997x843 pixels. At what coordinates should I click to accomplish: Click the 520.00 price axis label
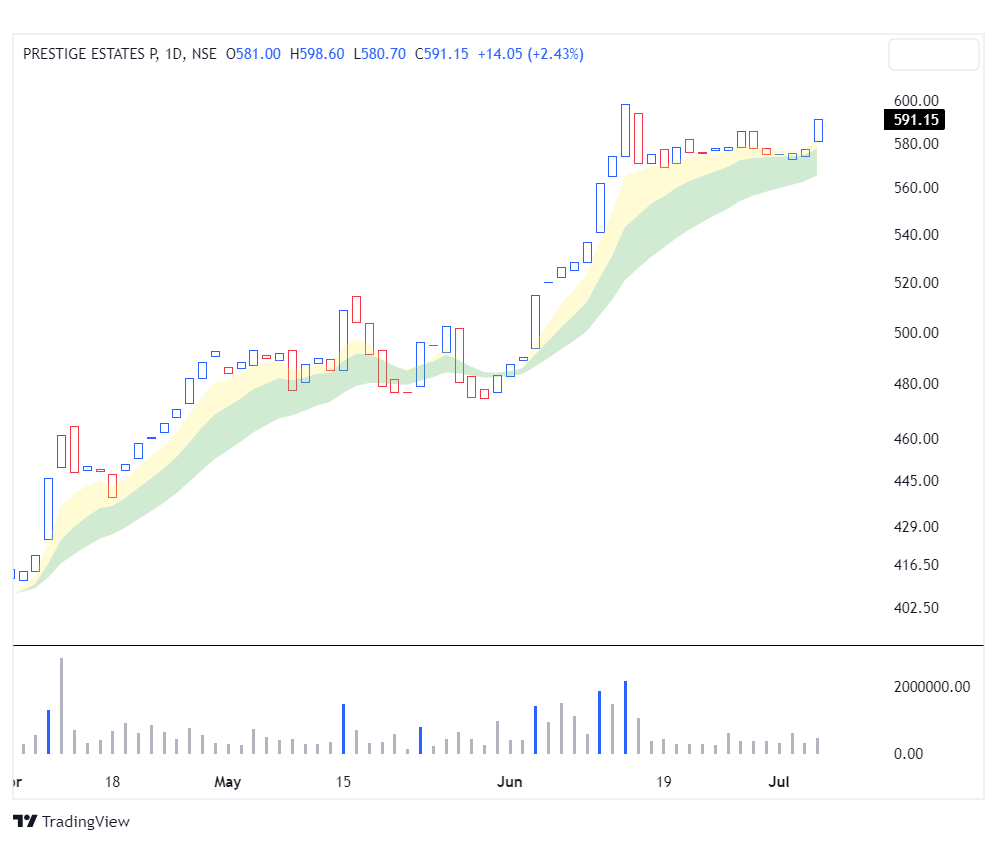(916, 282)
